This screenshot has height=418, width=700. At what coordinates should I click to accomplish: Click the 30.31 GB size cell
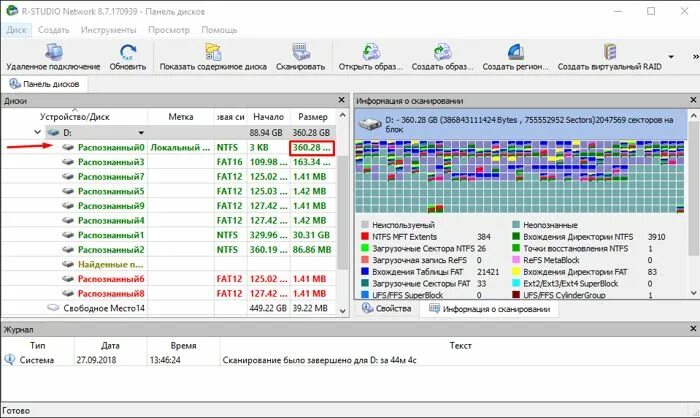coord(312,235)
